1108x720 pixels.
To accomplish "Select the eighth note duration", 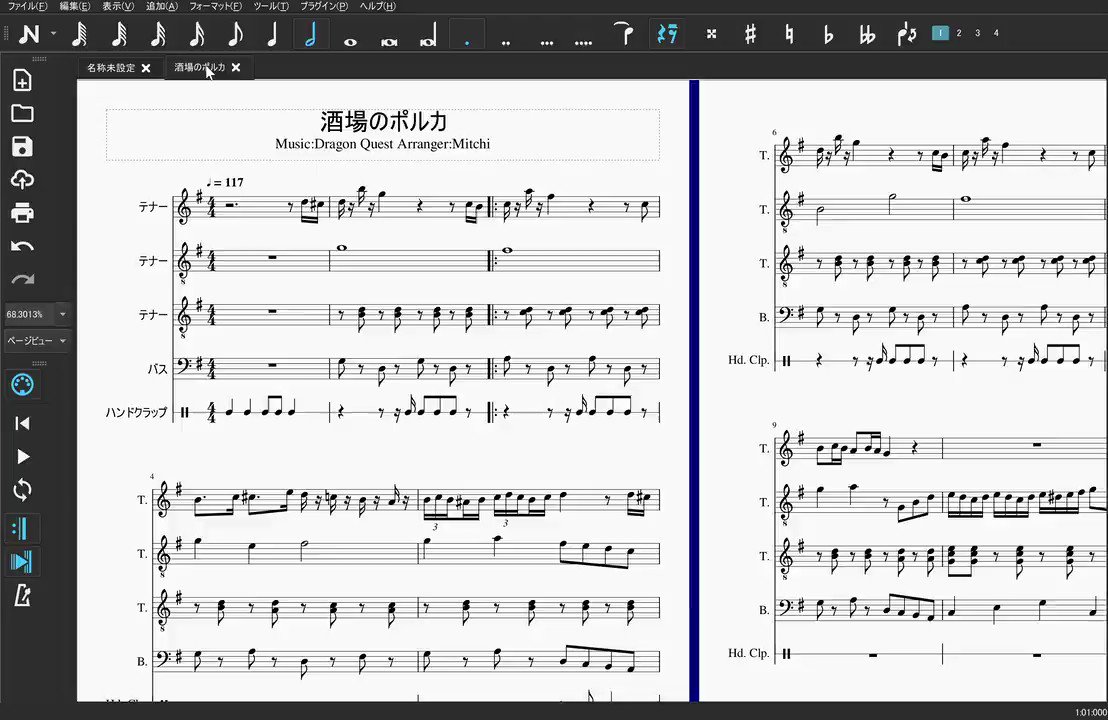I will click(235, 34).
